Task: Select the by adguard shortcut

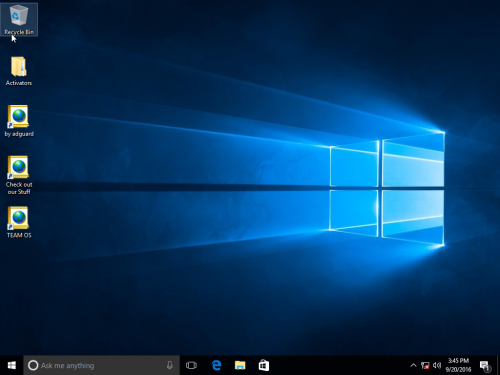Action: (19, 121)
